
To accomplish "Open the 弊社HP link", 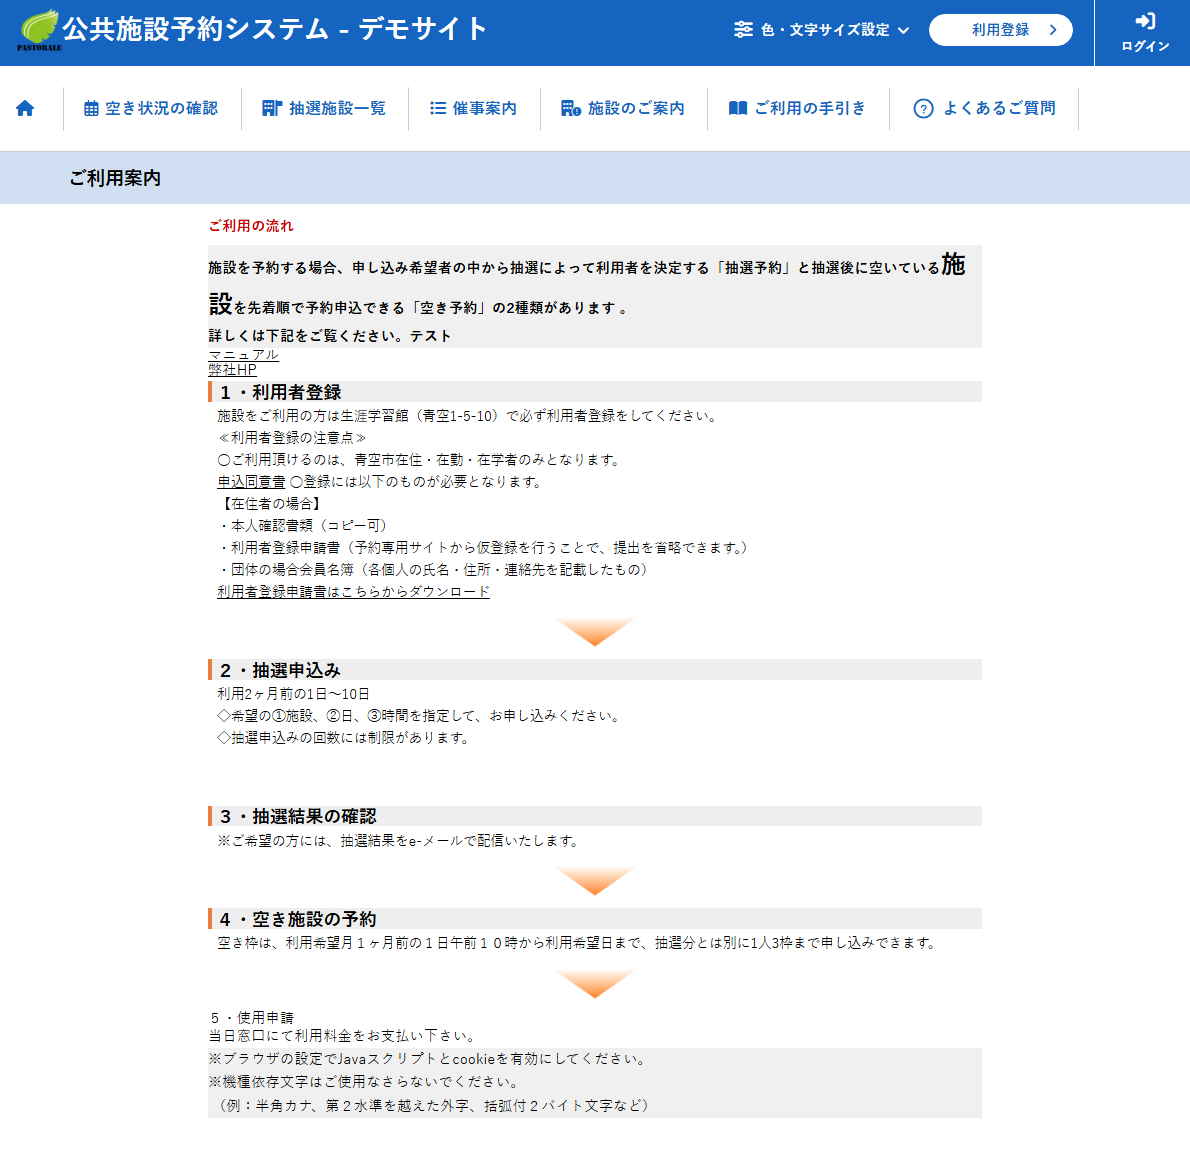I will coord(232,370).
